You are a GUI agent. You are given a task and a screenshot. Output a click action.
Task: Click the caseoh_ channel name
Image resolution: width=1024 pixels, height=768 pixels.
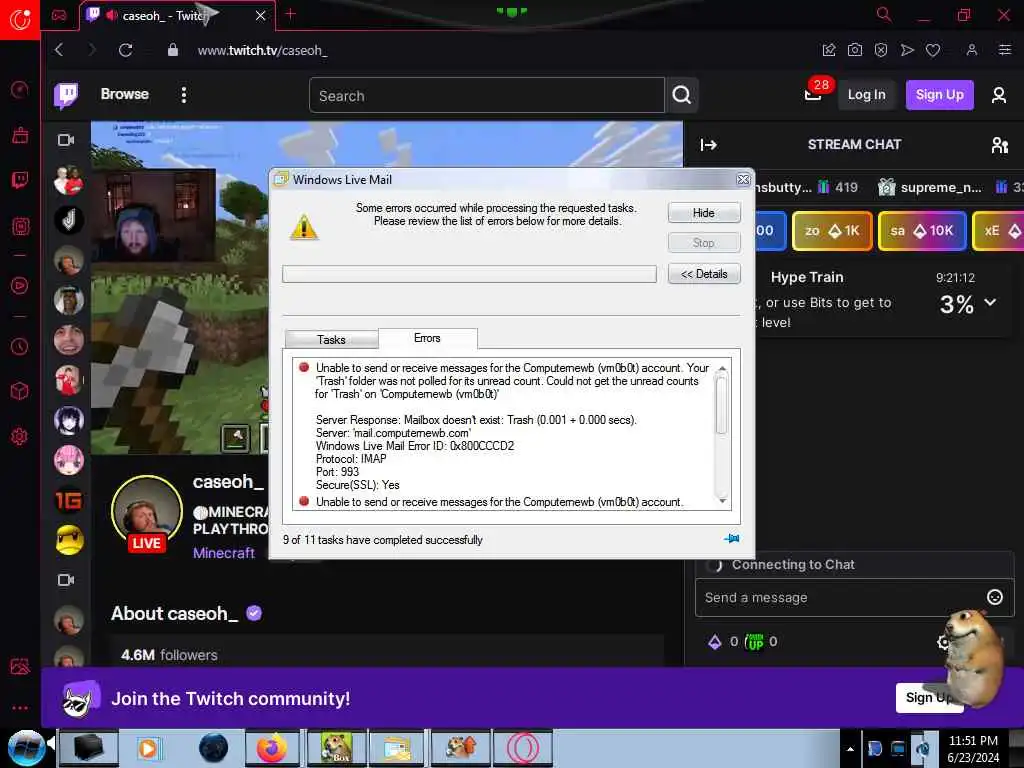coord(229,482)
